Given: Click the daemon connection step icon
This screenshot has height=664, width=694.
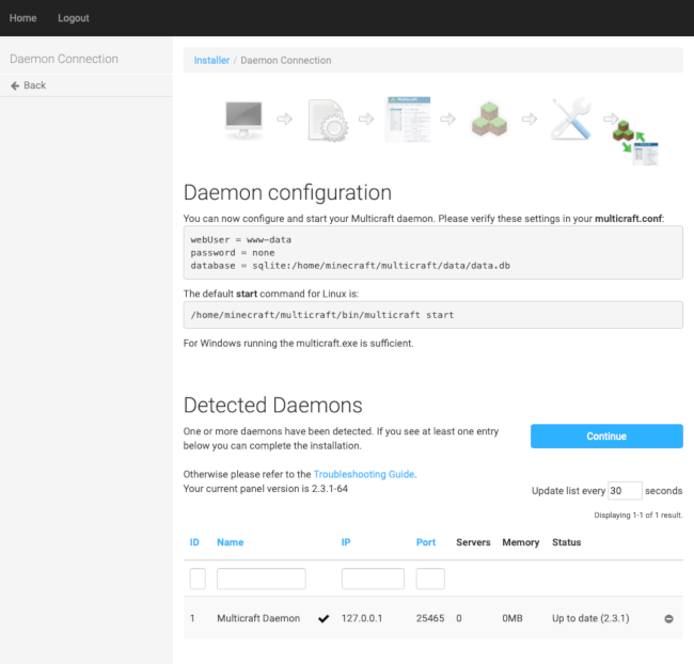Looking at the screenshot, I should [635, 139].
